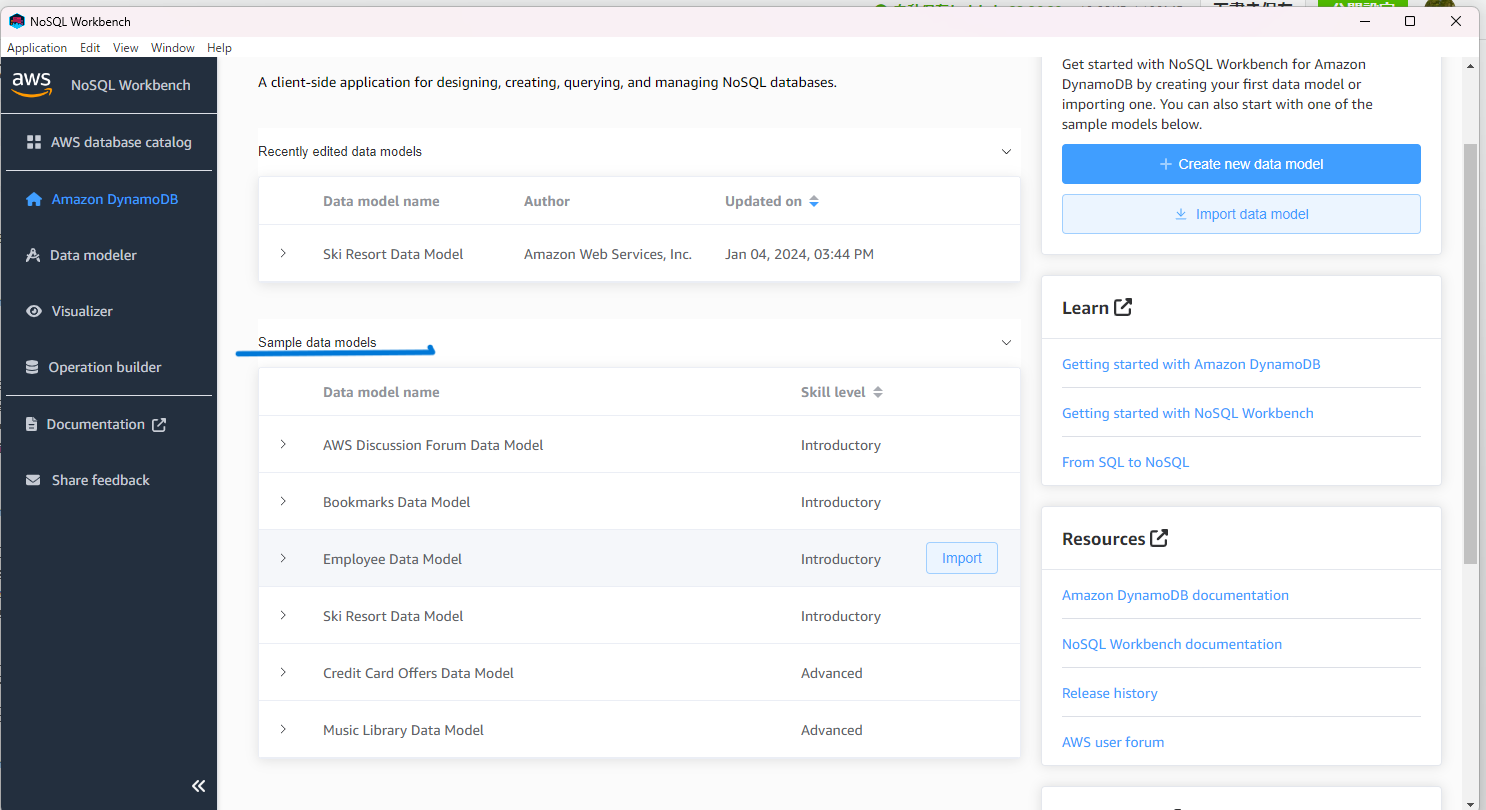1486x810 pixels.
Task: Switch to the Visualizer
Action: tap(79, 311)
